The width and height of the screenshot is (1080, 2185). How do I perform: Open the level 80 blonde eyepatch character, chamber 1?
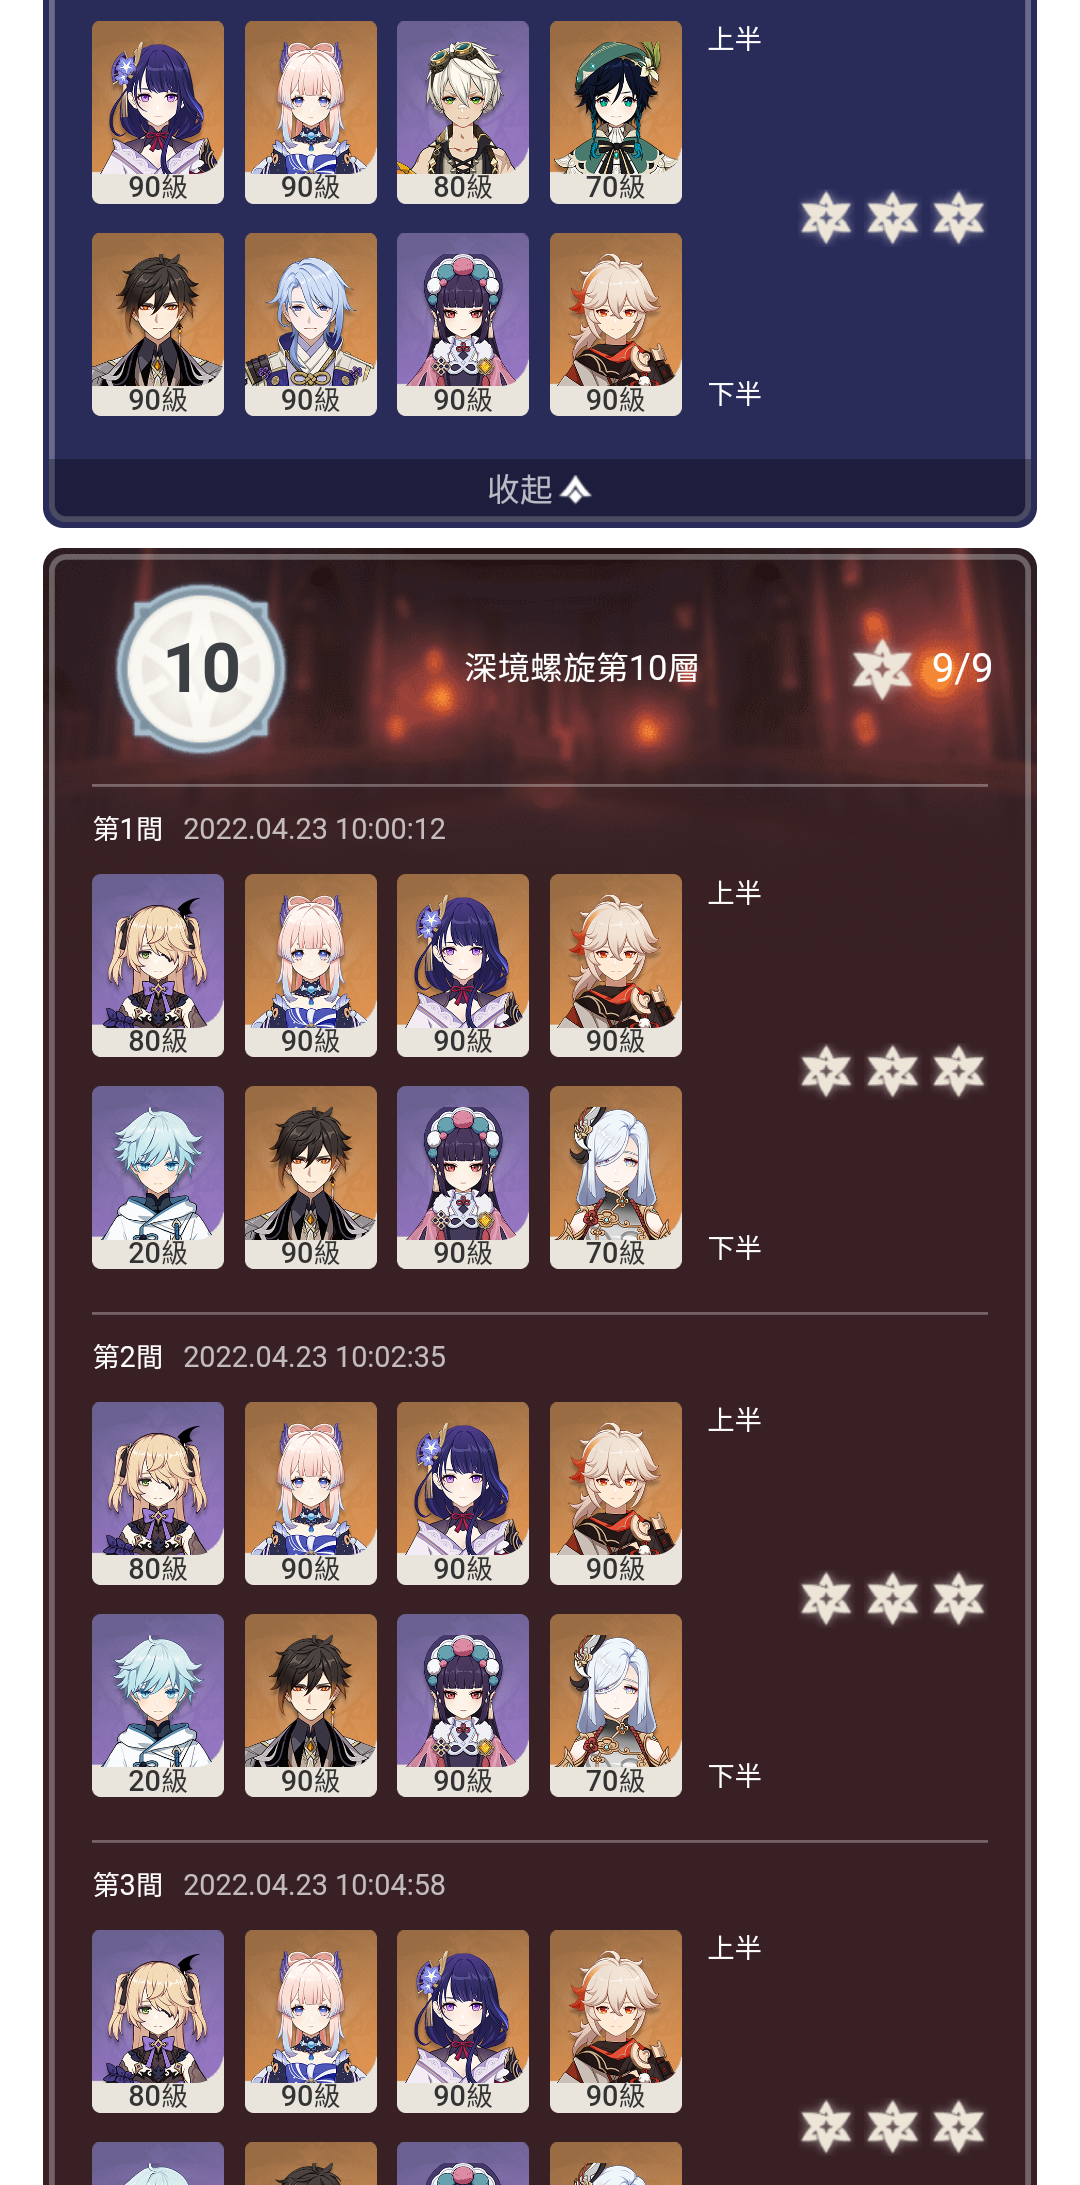[x=158, y=965]
